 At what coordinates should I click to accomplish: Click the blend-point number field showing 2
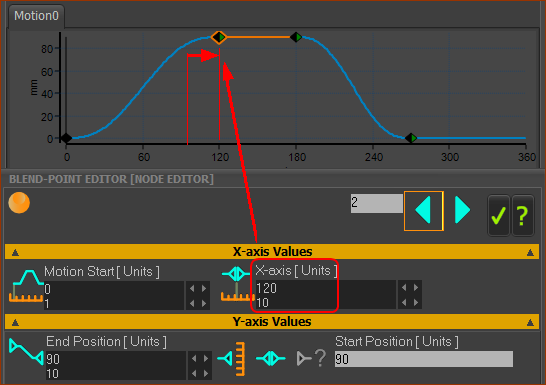tap(376, 203)
